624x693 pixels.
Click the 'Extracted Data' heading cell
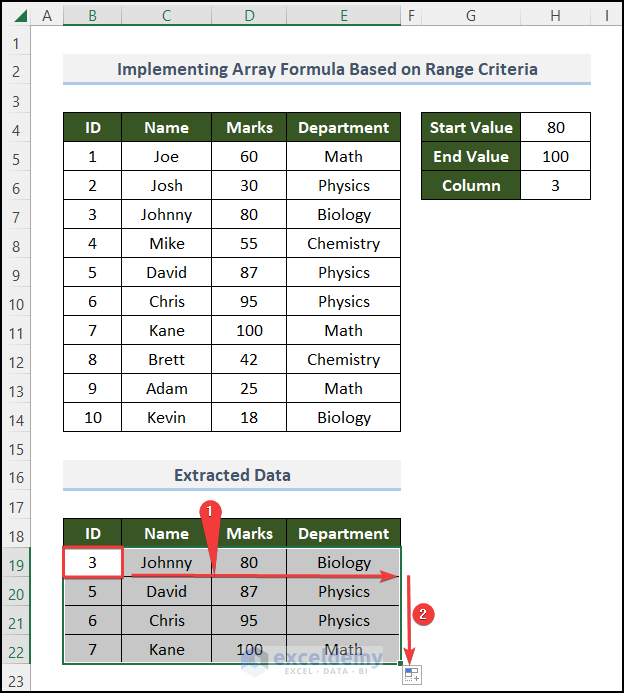pos(232,476)
